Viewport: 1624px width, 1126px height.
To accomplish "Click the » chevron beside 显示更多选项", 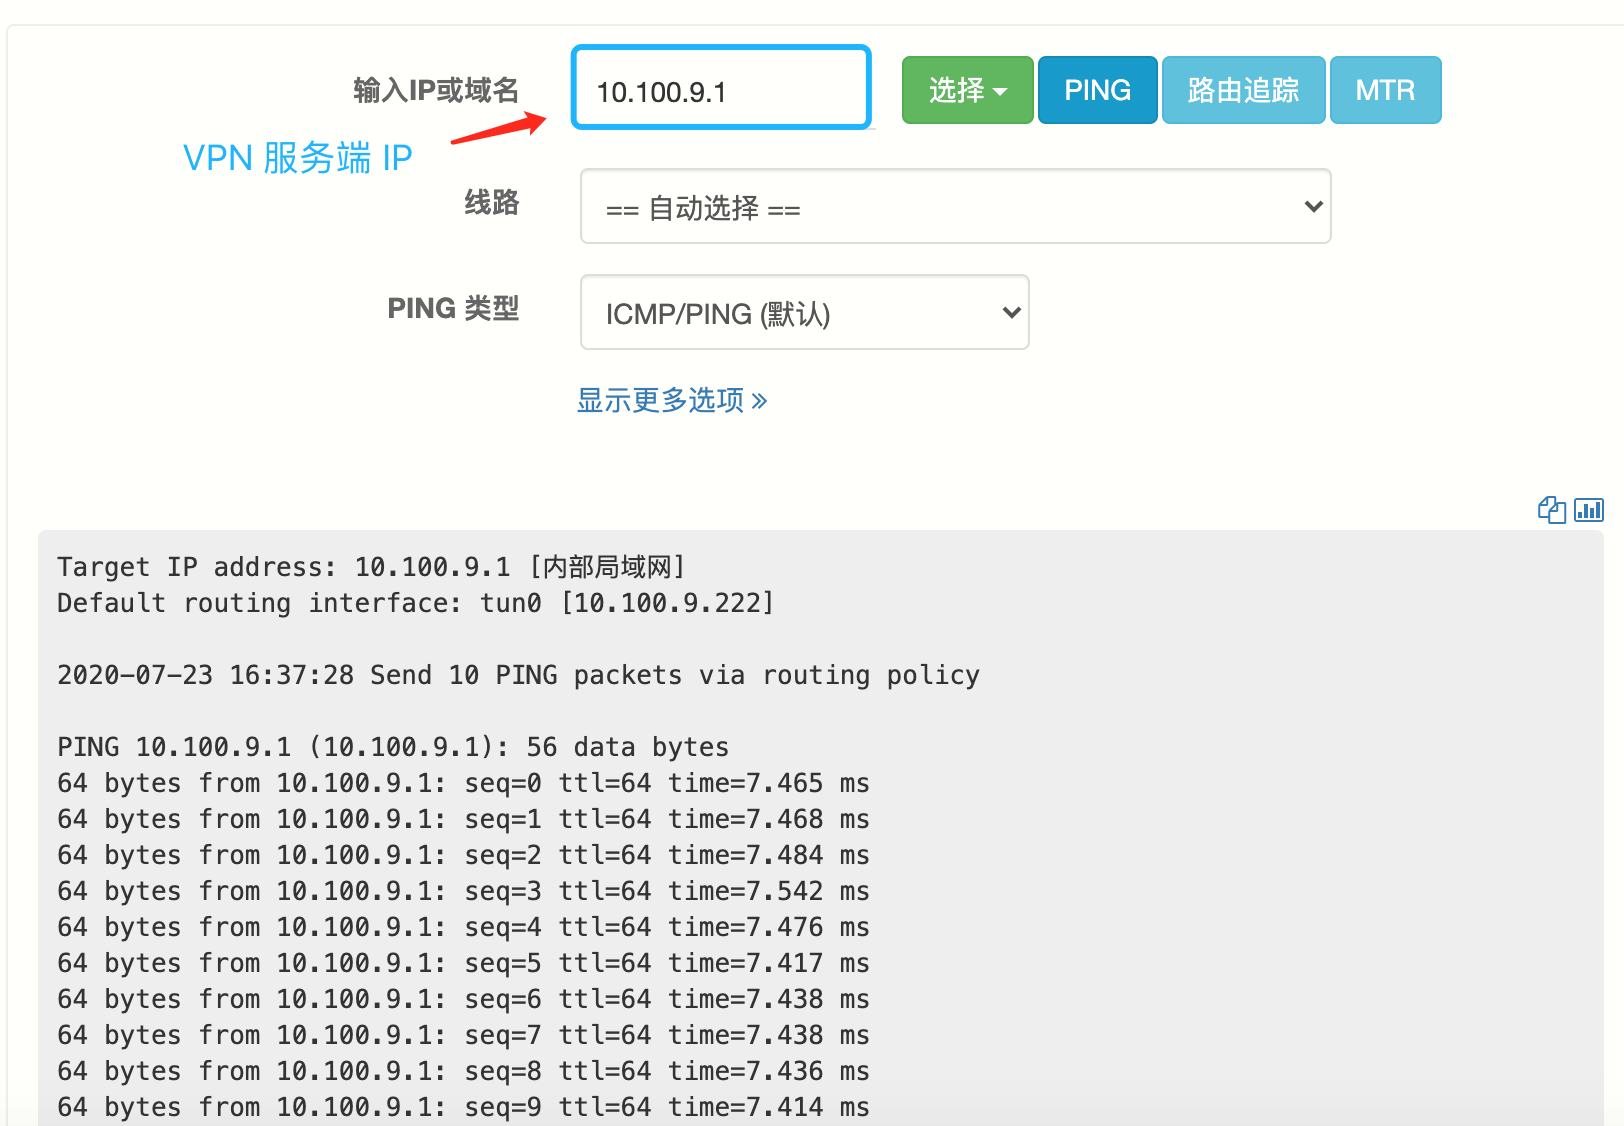I will (x=760, y=401).
